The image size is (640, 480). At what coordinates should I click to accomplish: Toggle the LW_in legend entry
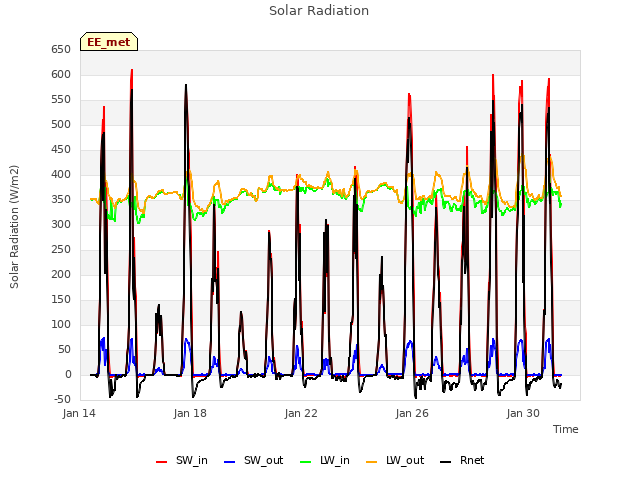325,460
